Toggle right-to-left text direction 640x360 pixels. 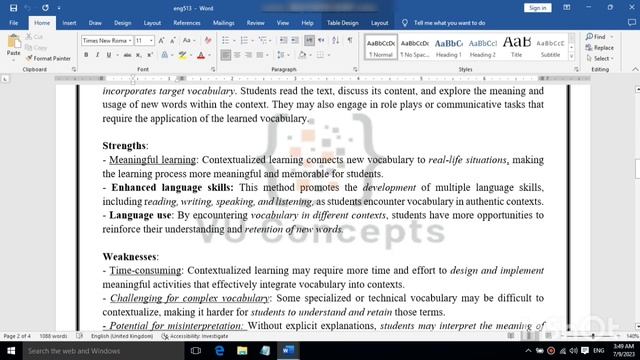(x=321, y=40)
